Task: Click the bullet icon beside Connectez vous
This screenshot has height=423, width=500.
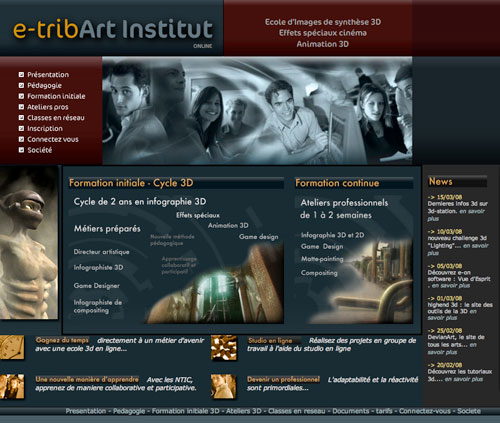Action: [x=21, y=139]
